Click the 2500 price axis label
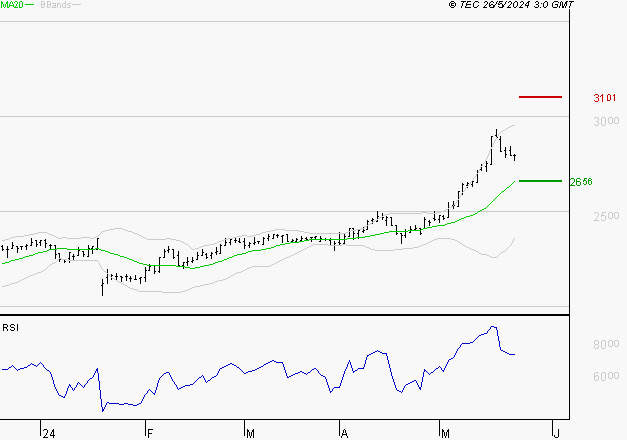The height and width of the screenshot is (440, 627). tap(606, 216)
